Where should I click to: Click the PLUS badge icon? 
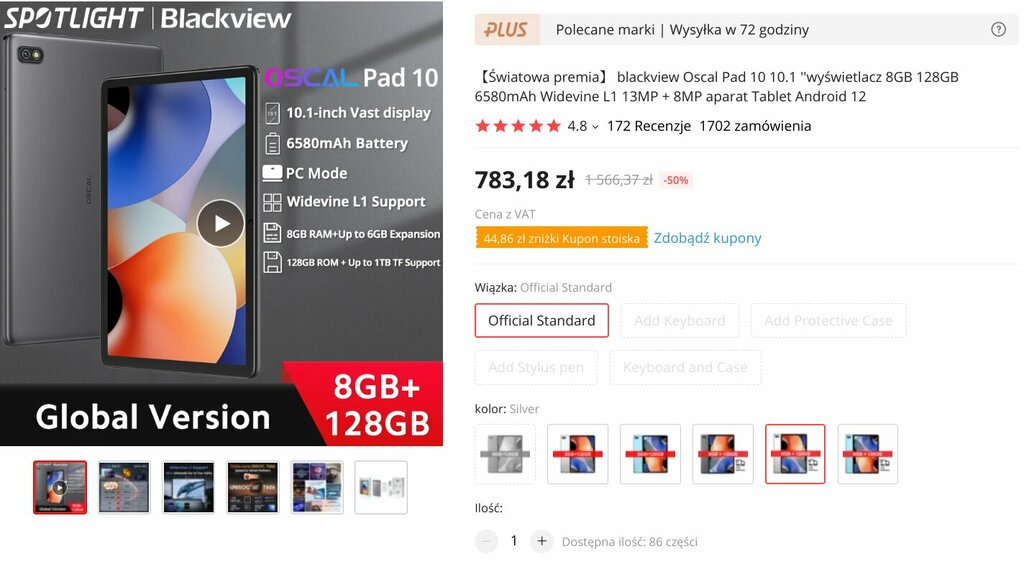pyautogui.click(x=507, y=29)
